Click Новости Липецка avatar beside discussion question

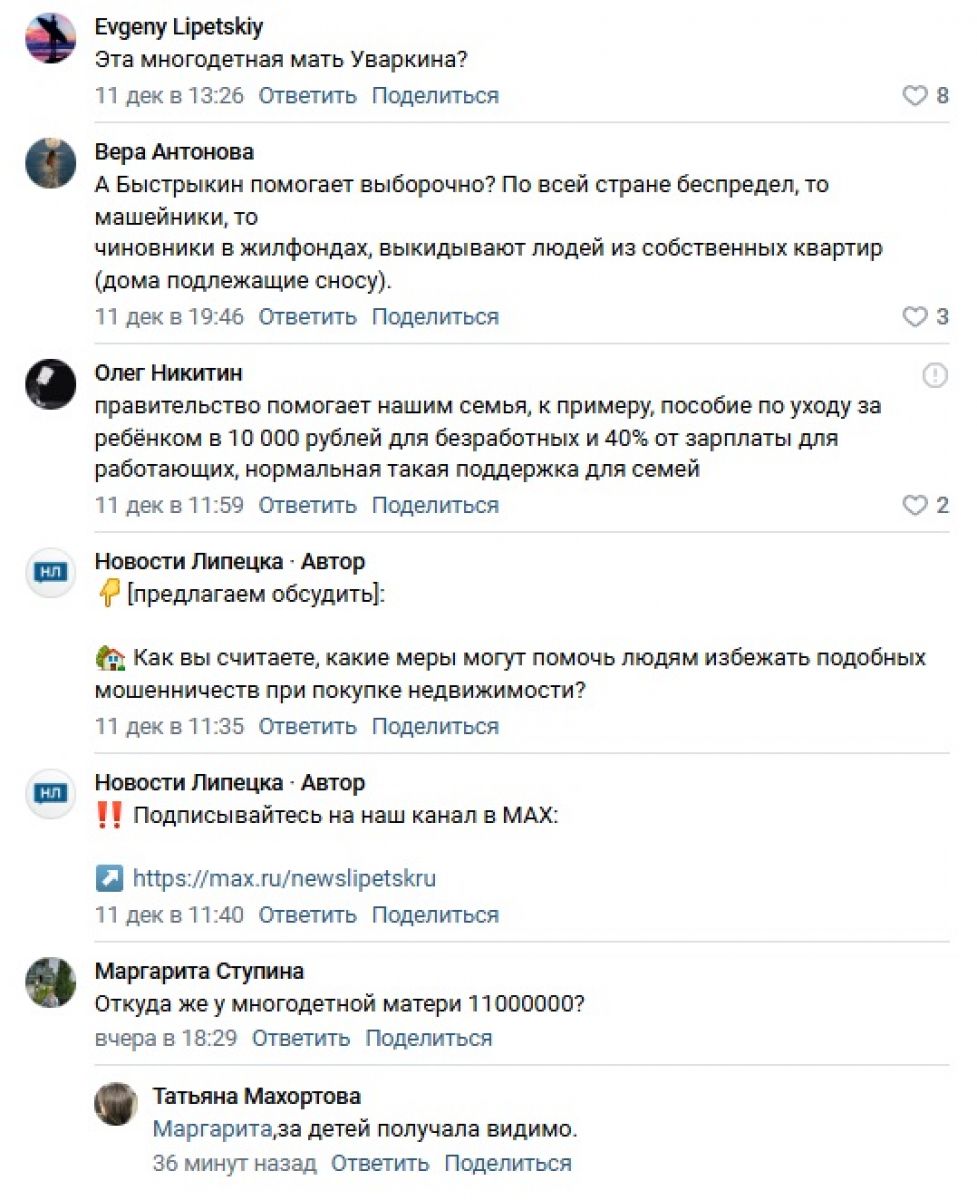[51, 573]
